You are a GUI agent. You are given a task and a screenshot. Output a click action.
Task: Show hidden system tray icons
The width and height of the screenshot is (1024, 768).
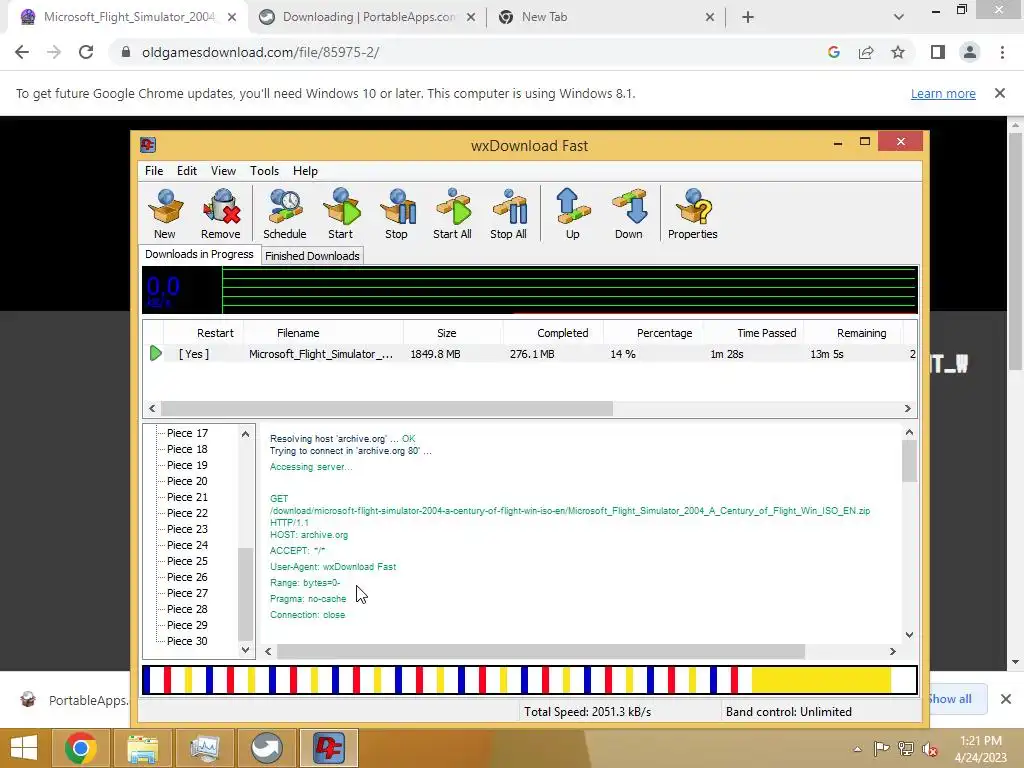pos(857,749)
